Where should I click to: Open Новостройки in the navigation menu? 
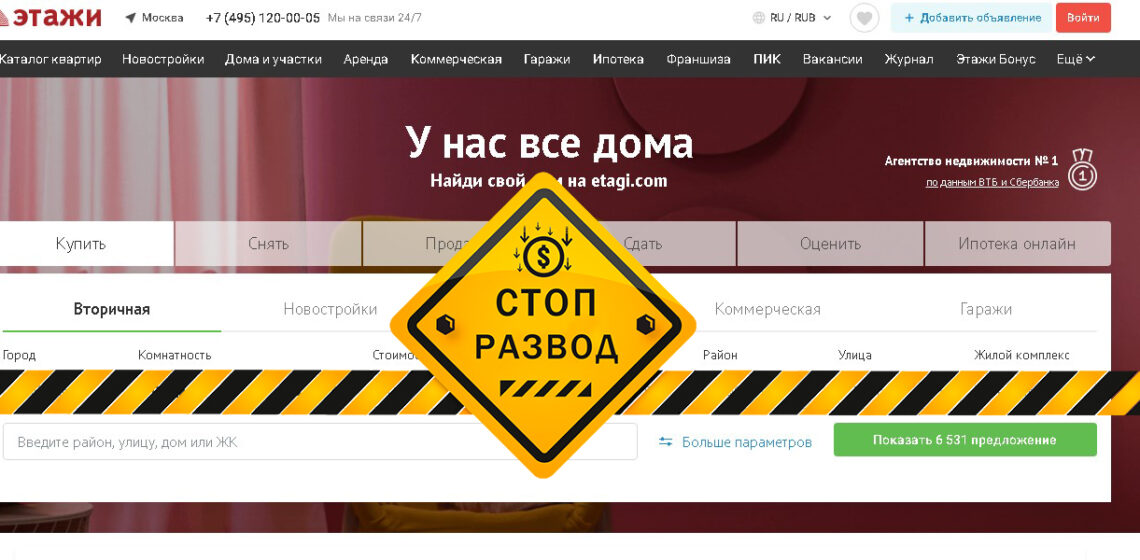[x=163, y=59]
